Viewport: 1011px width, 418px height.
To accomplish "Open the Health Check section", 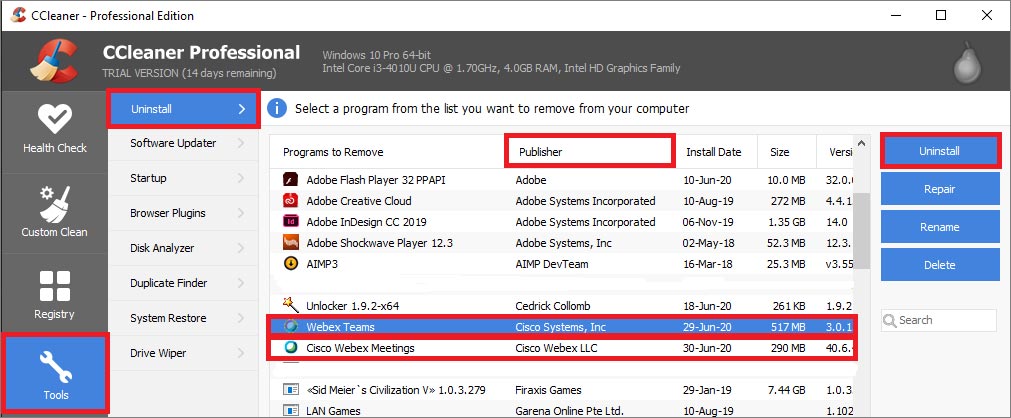I will click(54, 131).
